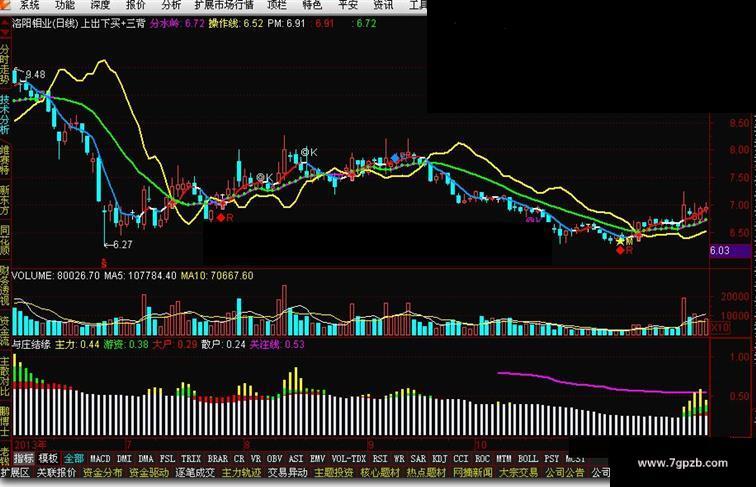
Task: Select 主散对比 sidebar tab
Action: pos(5,377)
